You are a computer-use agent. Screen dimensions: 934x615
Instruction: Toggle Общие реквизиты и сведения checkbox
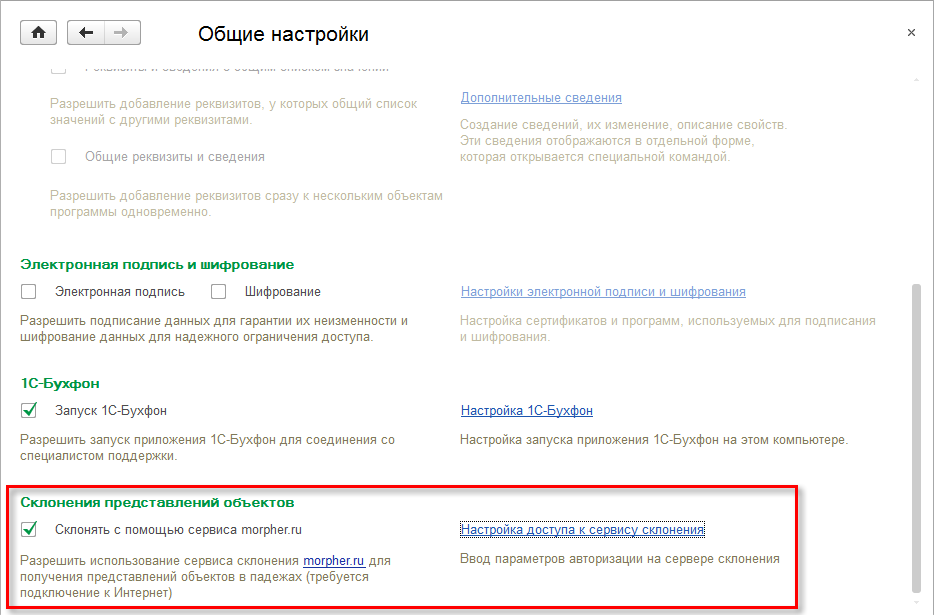[58, 157]
